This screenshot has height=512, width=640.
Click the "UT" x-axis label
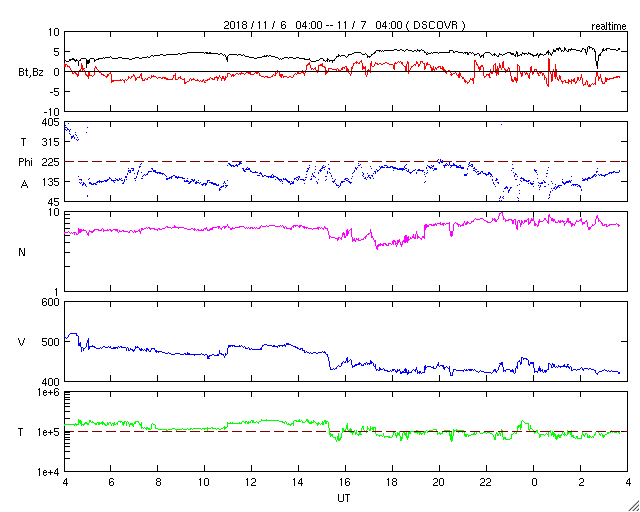coord(343,498)
